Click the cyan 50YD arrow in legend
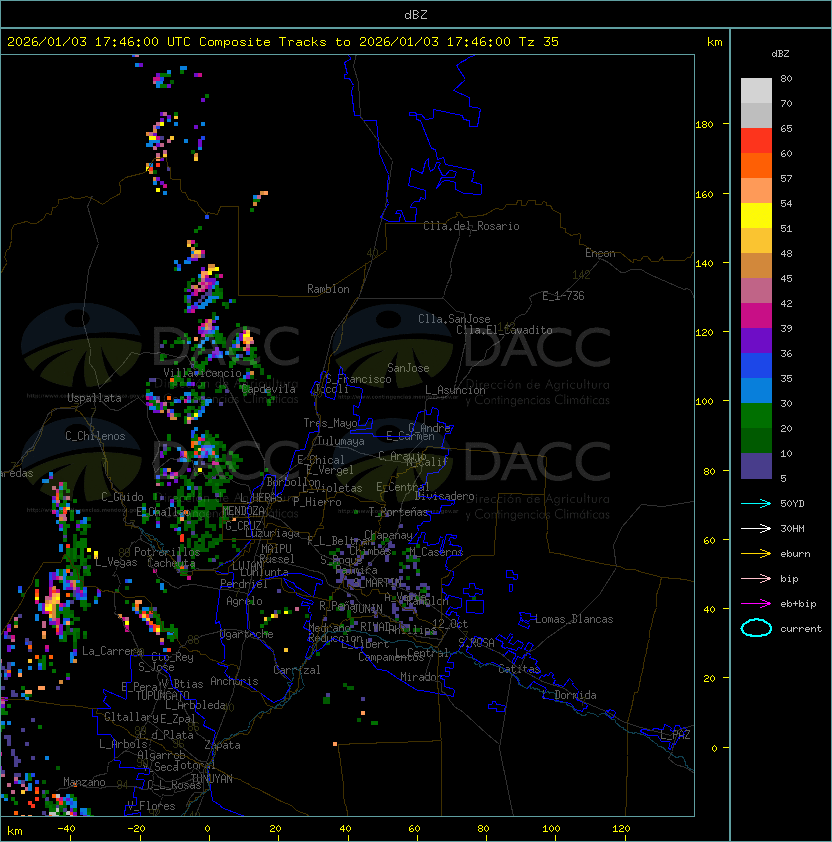 coord(756,503)
